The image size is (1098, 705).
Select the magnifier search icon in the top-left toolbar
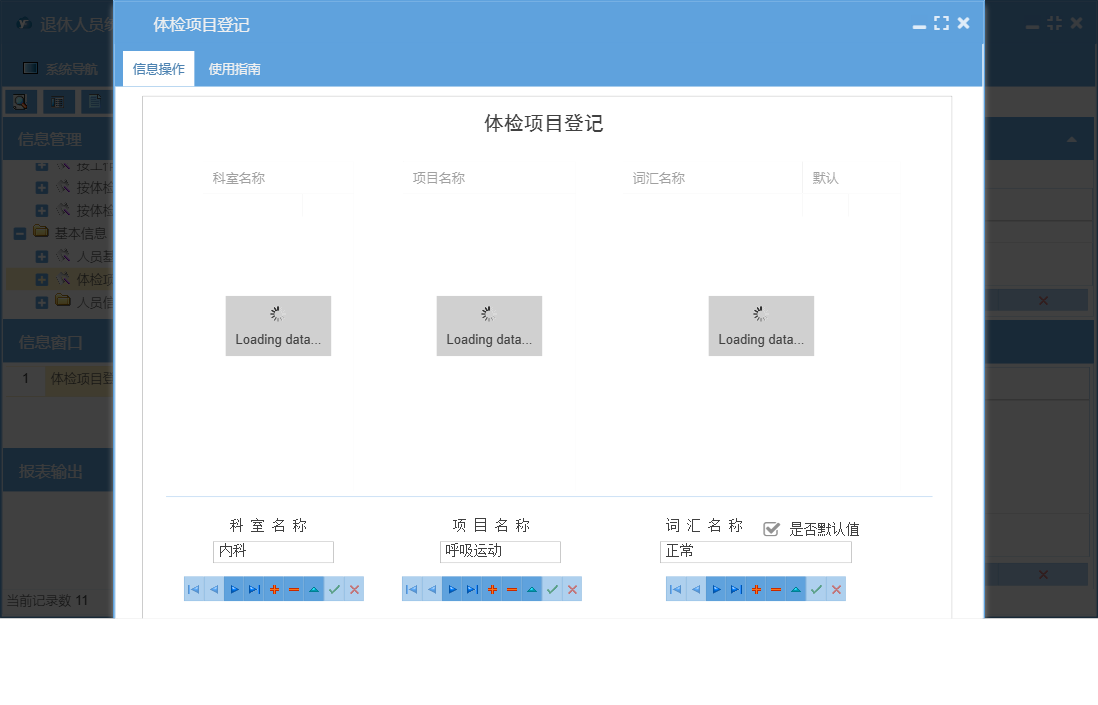pos(20,101)
